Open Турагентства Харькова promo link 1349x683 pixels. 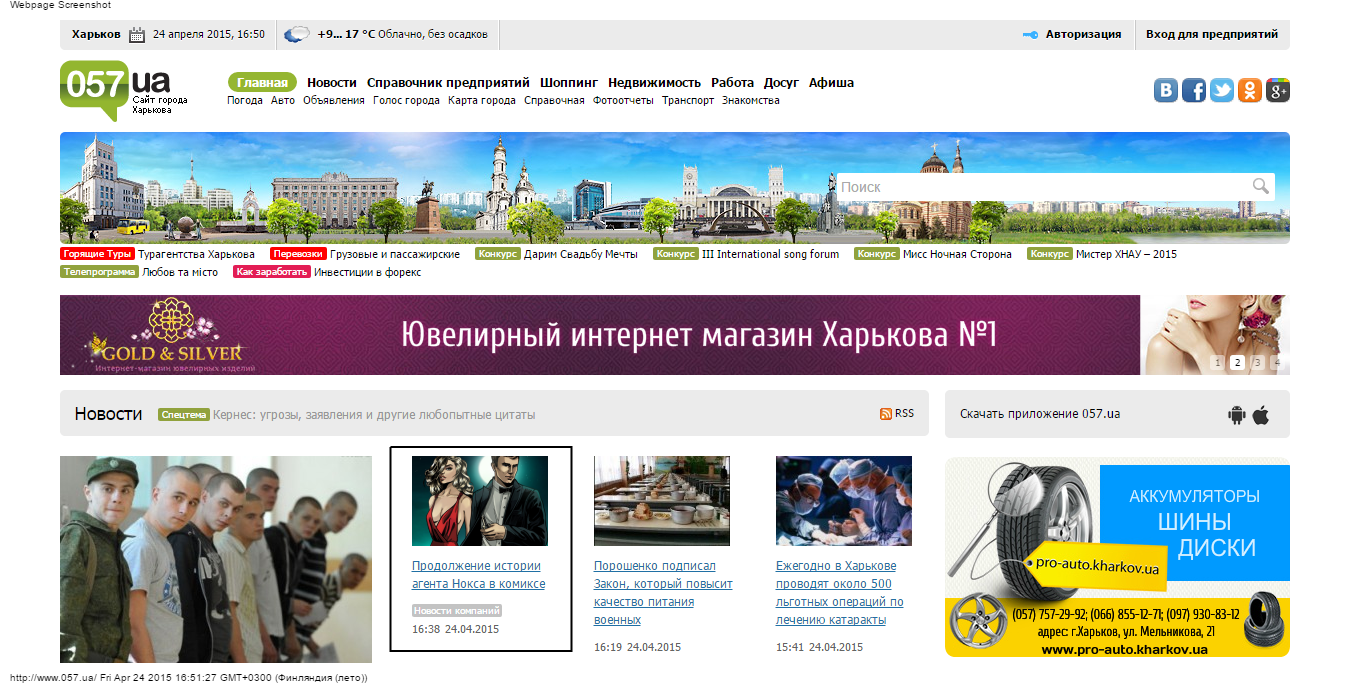pyautogui.click(x=196, y=254)
